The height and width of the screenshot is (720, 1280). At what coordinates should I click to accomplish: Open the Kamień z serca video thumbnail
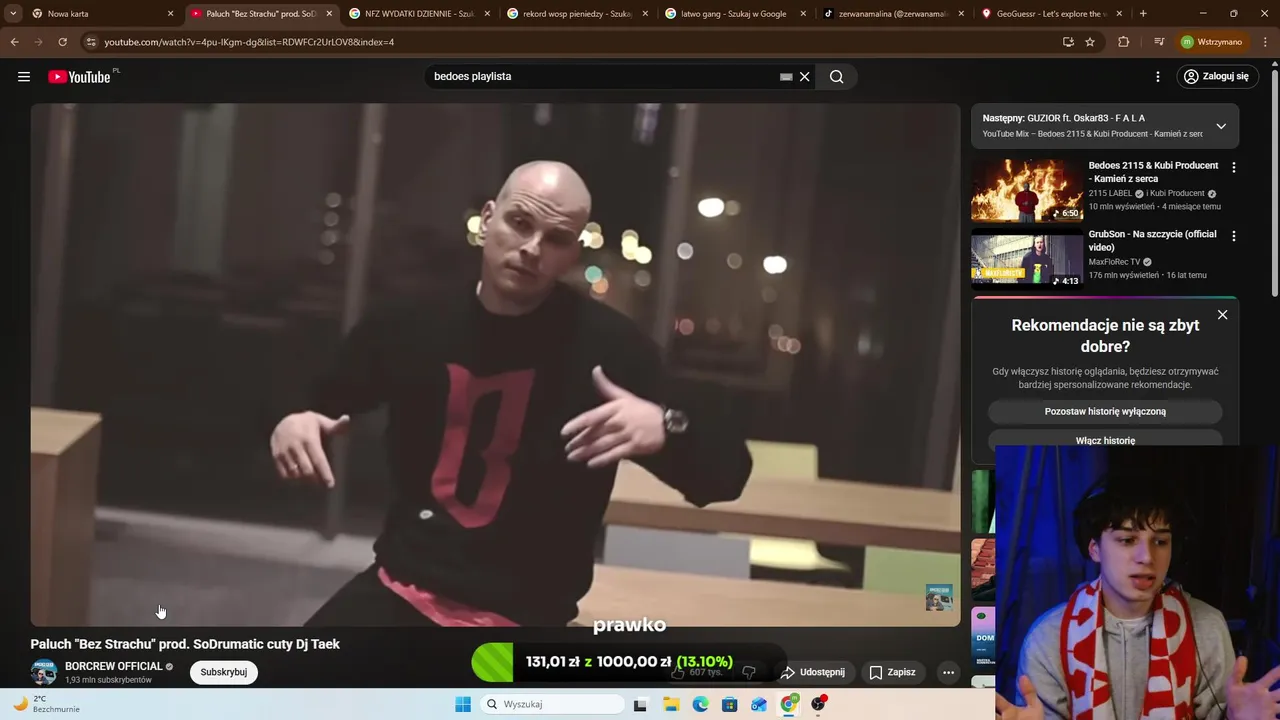click(x=1027, y=190)
